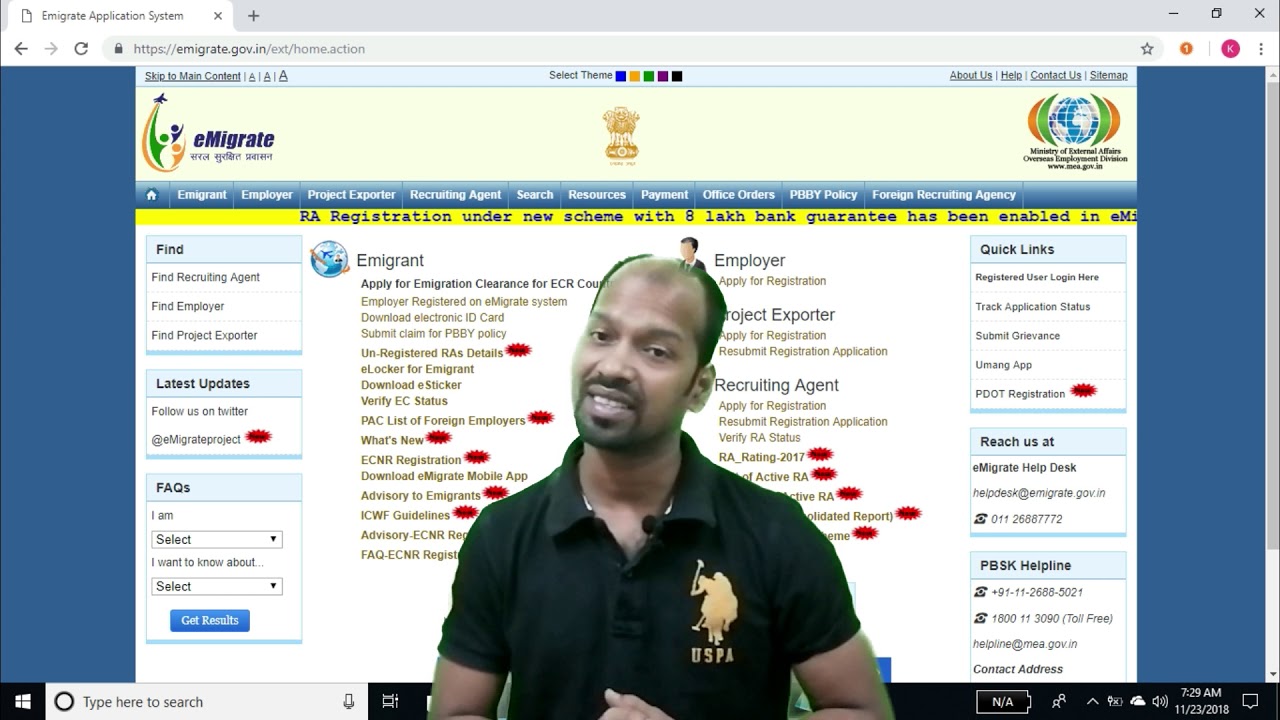Select the purple theme swatch
The height and width of the screenshot is (720, 1280).
click(x=663, y=76)
